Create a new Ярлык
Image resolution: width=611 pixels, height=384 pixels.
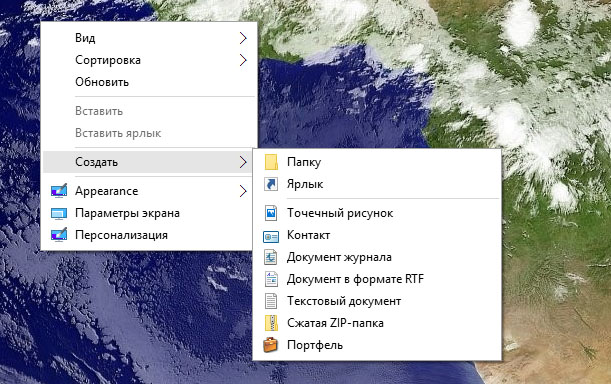(377, 184)
